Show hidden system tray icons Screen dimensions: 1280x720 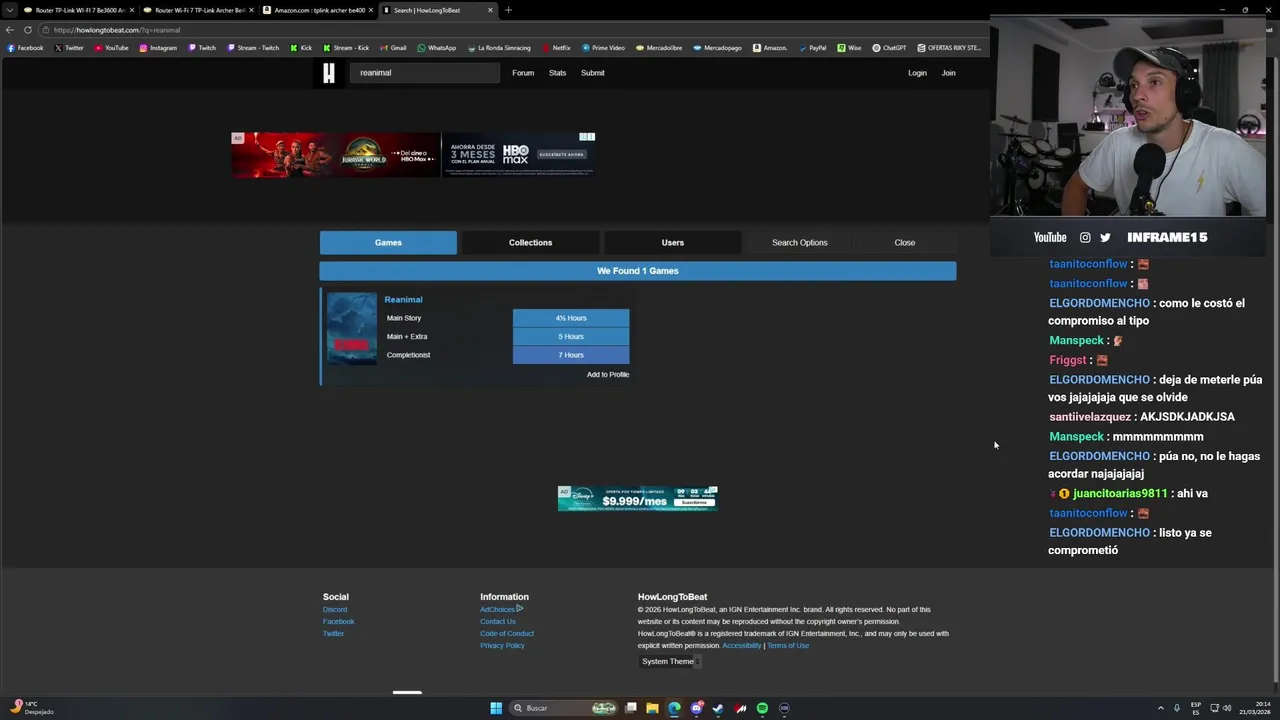tap(1161, 708)
